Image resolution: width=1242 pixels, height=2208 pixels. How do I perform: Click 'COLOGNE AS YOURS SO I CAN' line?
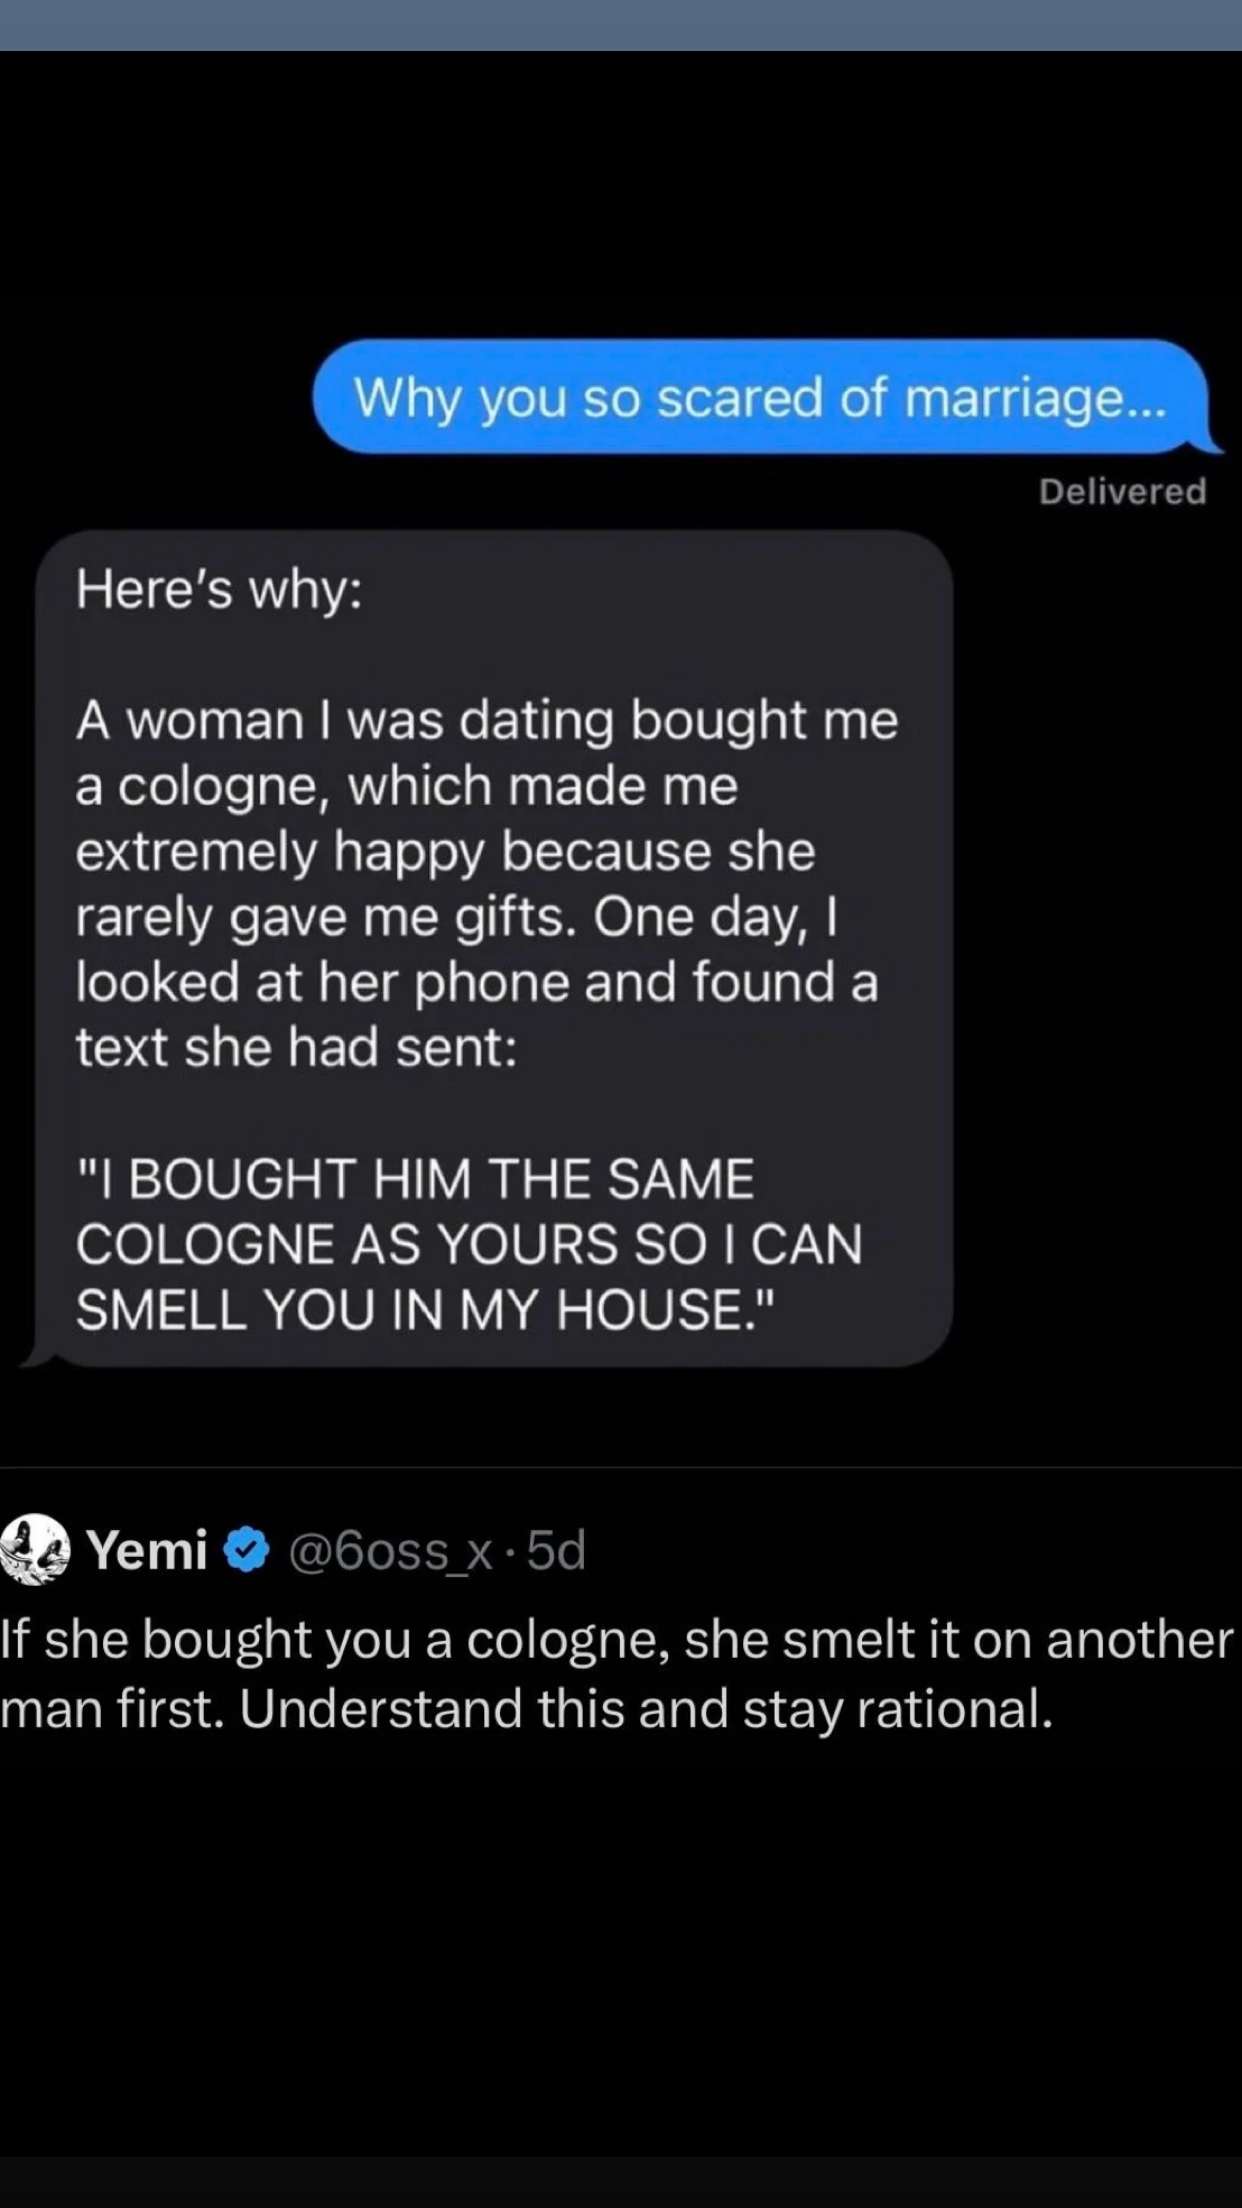tap(468, 1244)
